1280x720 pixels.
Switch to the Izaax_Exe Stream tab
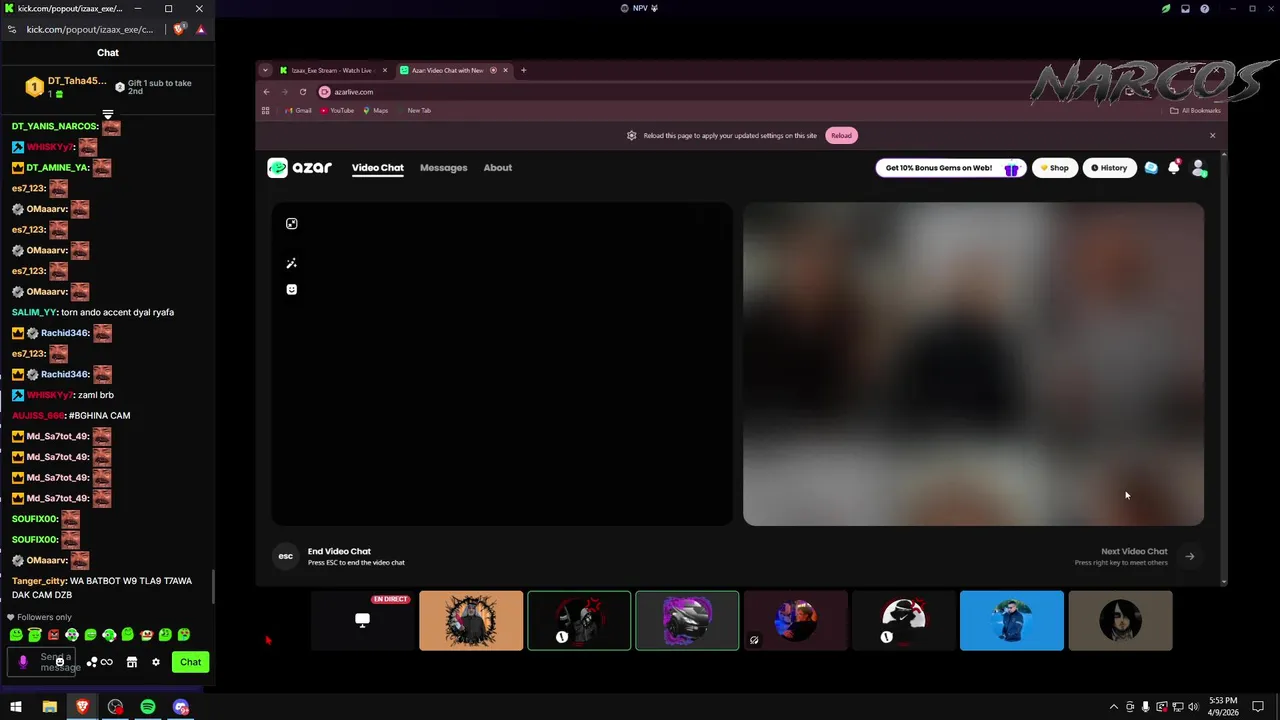[331, 70]
